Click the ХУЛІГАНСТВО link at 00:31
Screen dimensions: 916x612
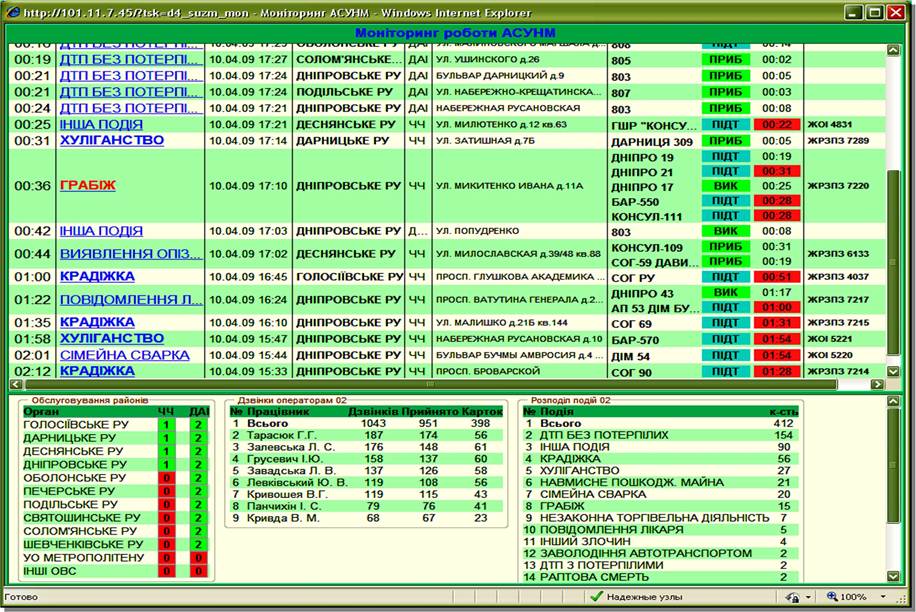pyautogui.click(x=112, y=140)
